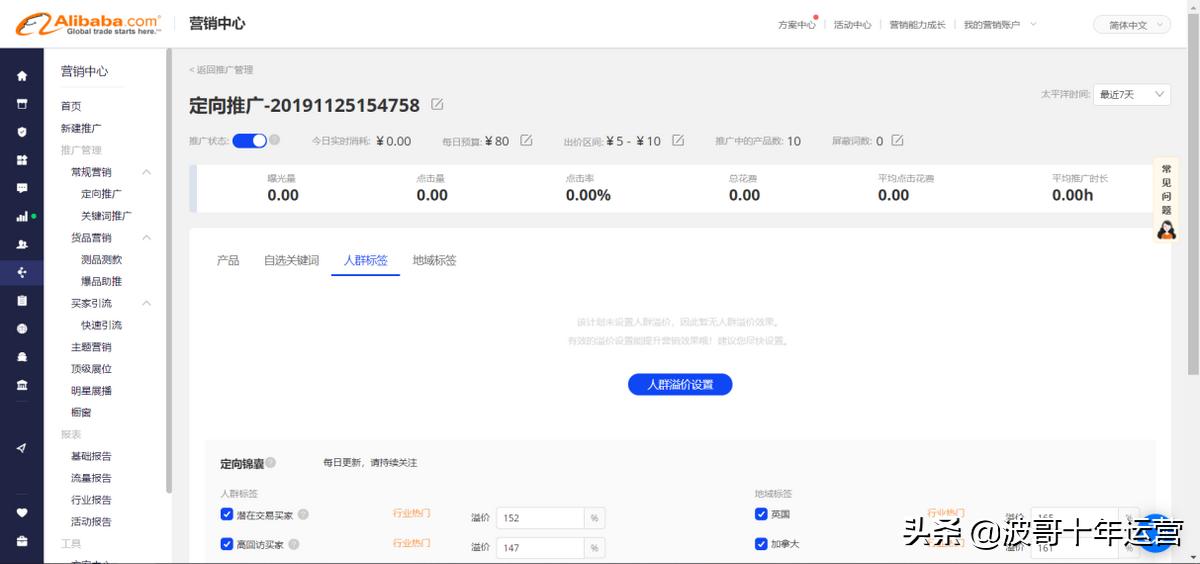Open the 常见问题 help assistant

point(1166,200)
